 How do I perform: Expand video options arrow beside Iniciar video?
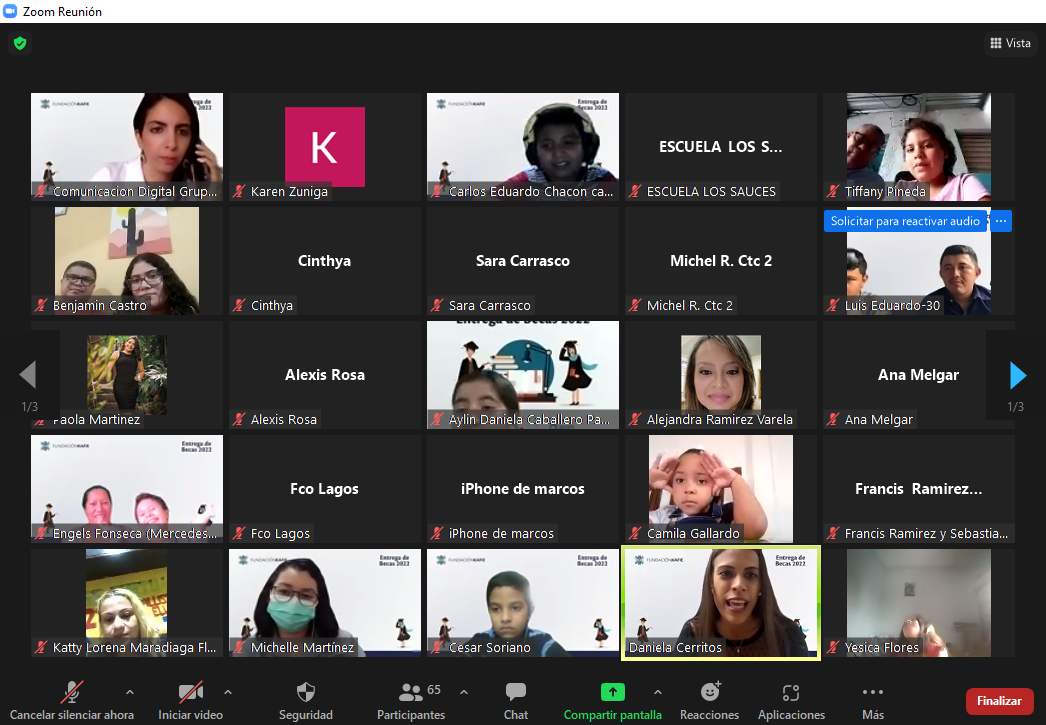coord(228,692)
